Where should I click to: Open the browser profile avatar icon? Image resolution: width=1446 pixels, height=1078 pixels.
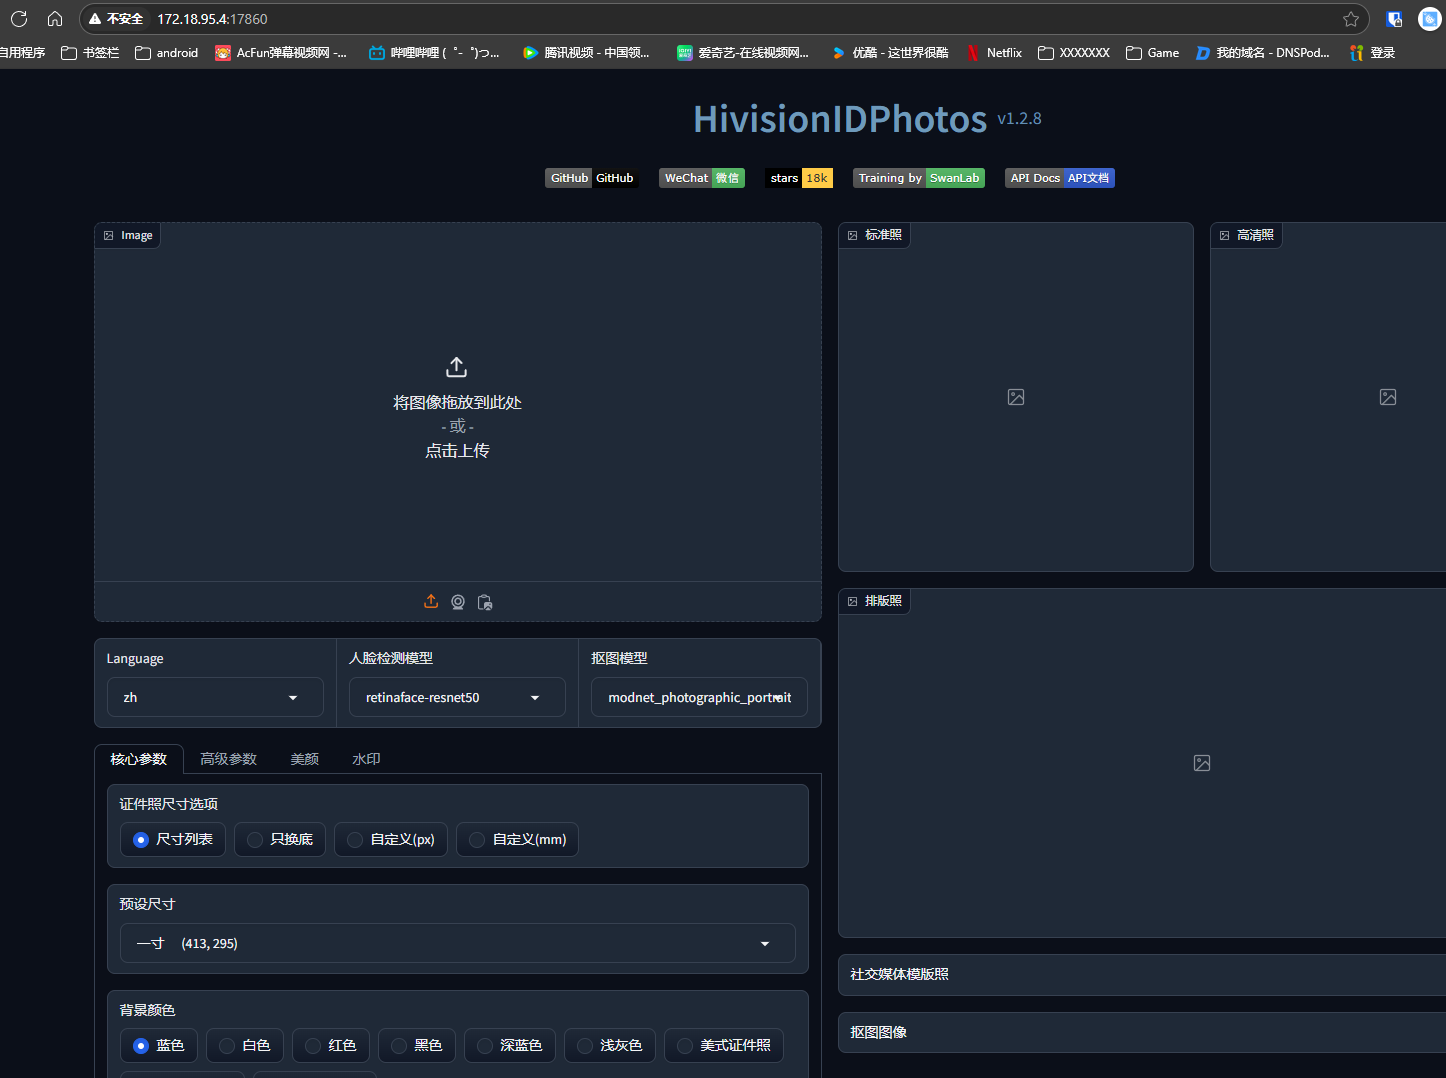coord(1430,19)
